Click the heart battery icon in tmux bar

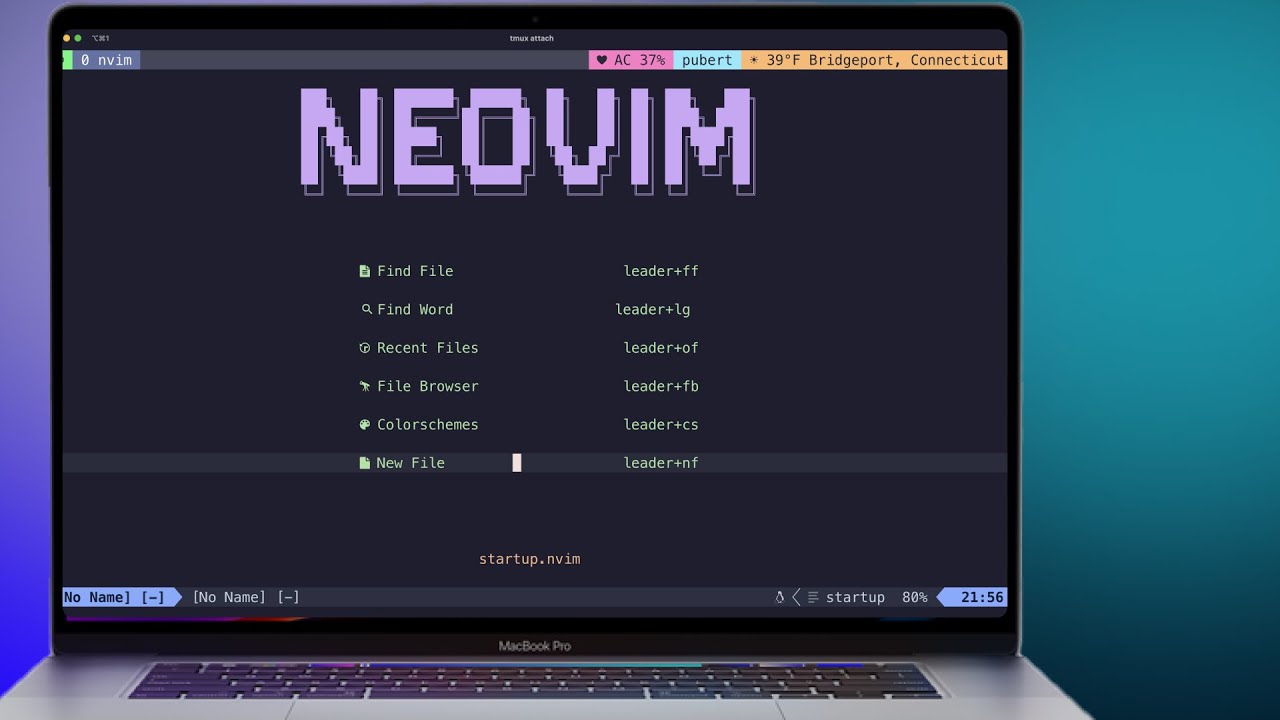(601, 60)
